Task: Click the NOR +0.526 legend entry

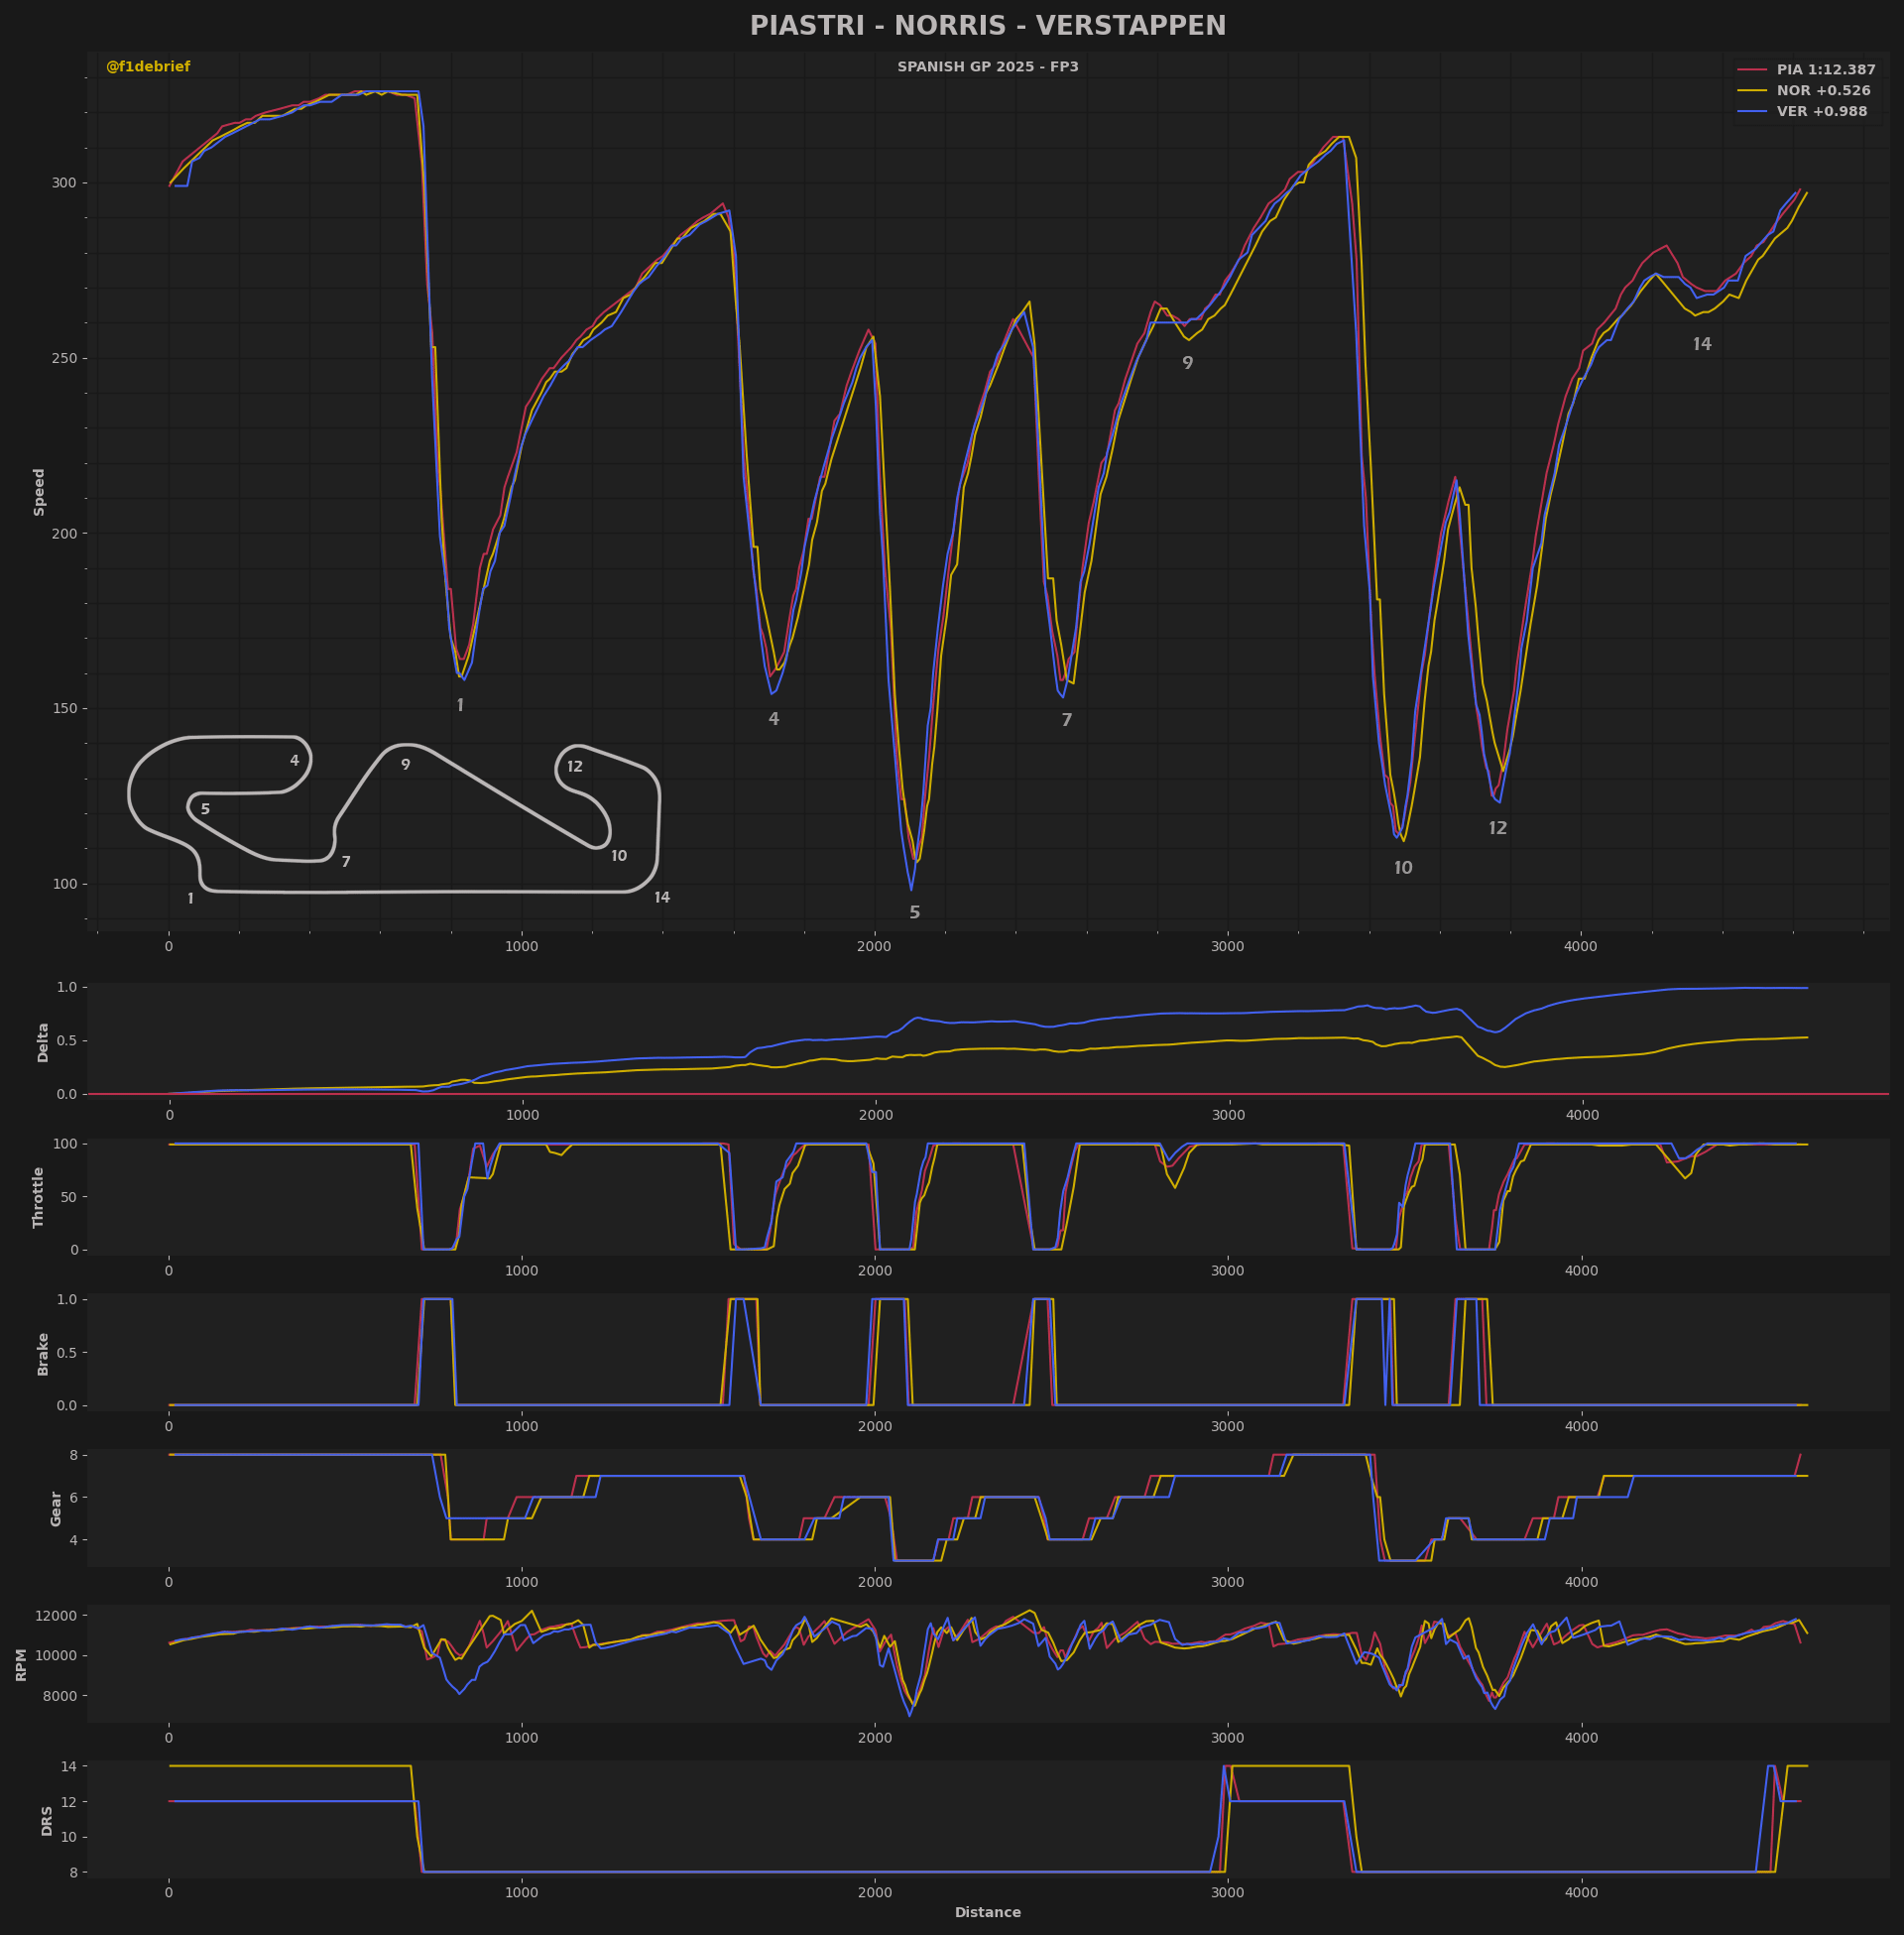Action: [x=1822, y=91]
